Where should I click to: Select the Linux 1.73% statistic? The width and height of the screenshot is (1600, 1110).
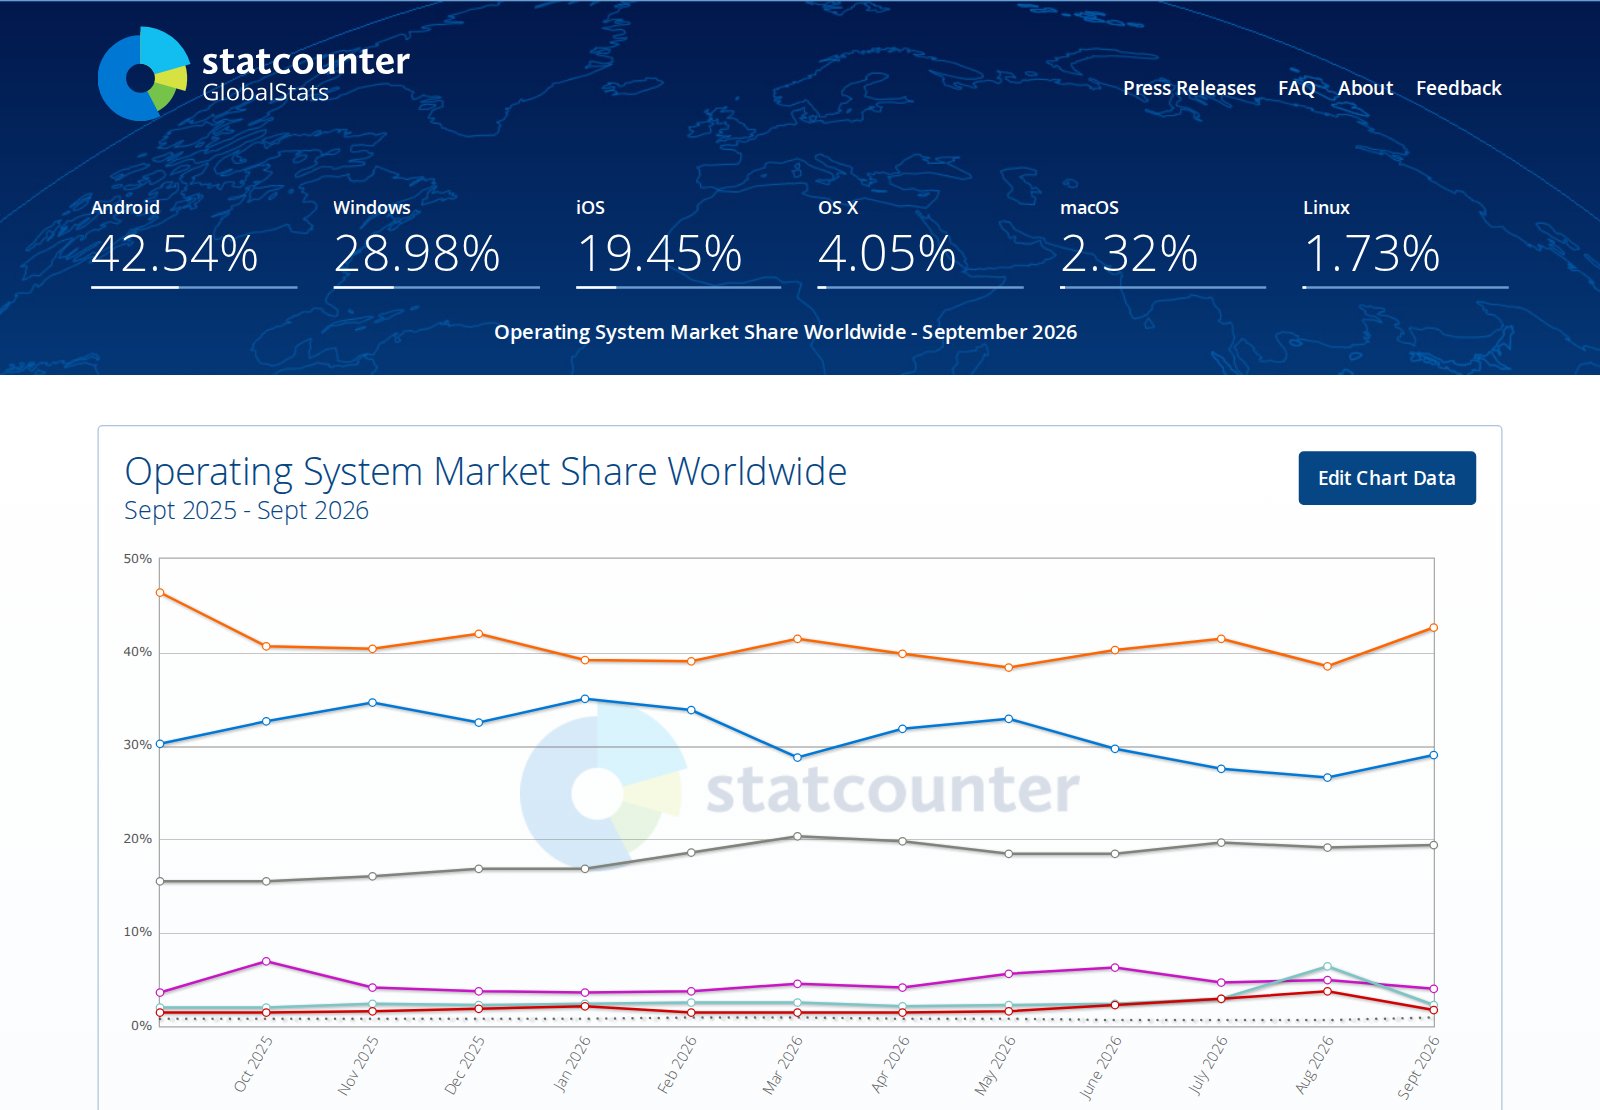click(x=1405, y=242)
